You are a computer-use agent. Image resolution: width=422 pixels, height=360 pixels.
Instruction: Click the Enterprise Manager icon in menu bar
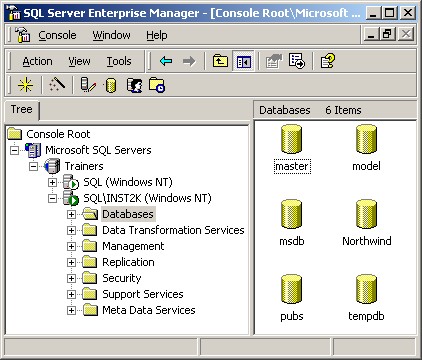22,35
